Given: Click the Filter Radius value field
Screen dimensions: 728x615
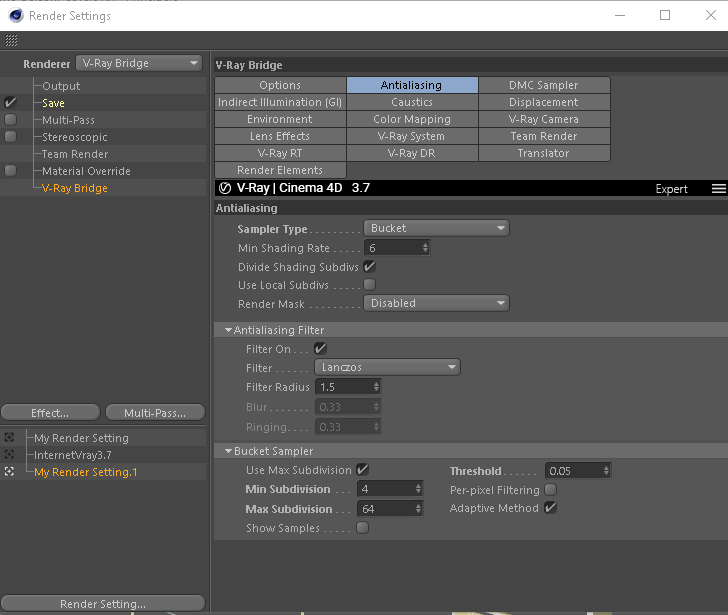Looking at the screenshot, I should [x=344, y=387].
